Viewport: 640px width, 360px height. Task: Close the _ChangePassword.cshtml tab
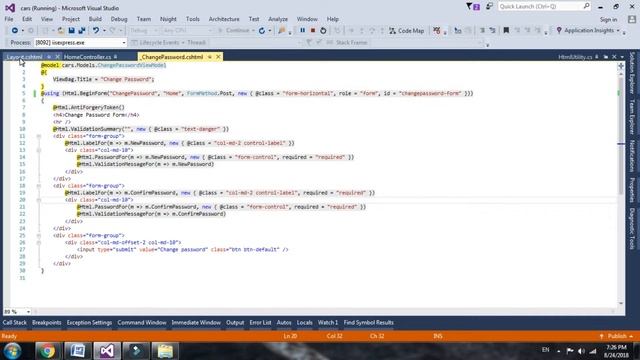[x=218, y=57]
